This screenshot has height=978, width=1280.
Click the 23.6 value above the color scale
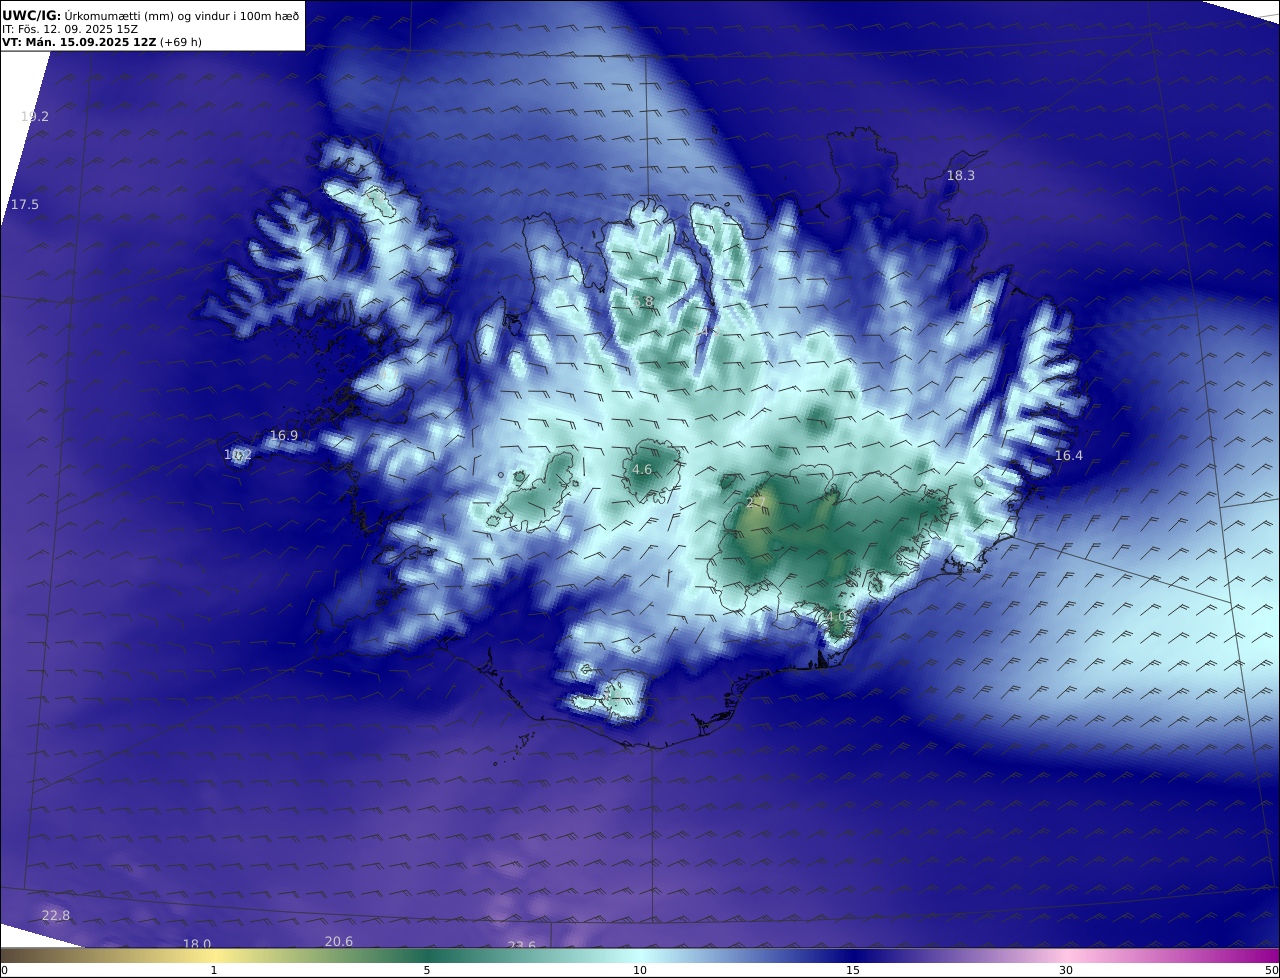(522, 945)
